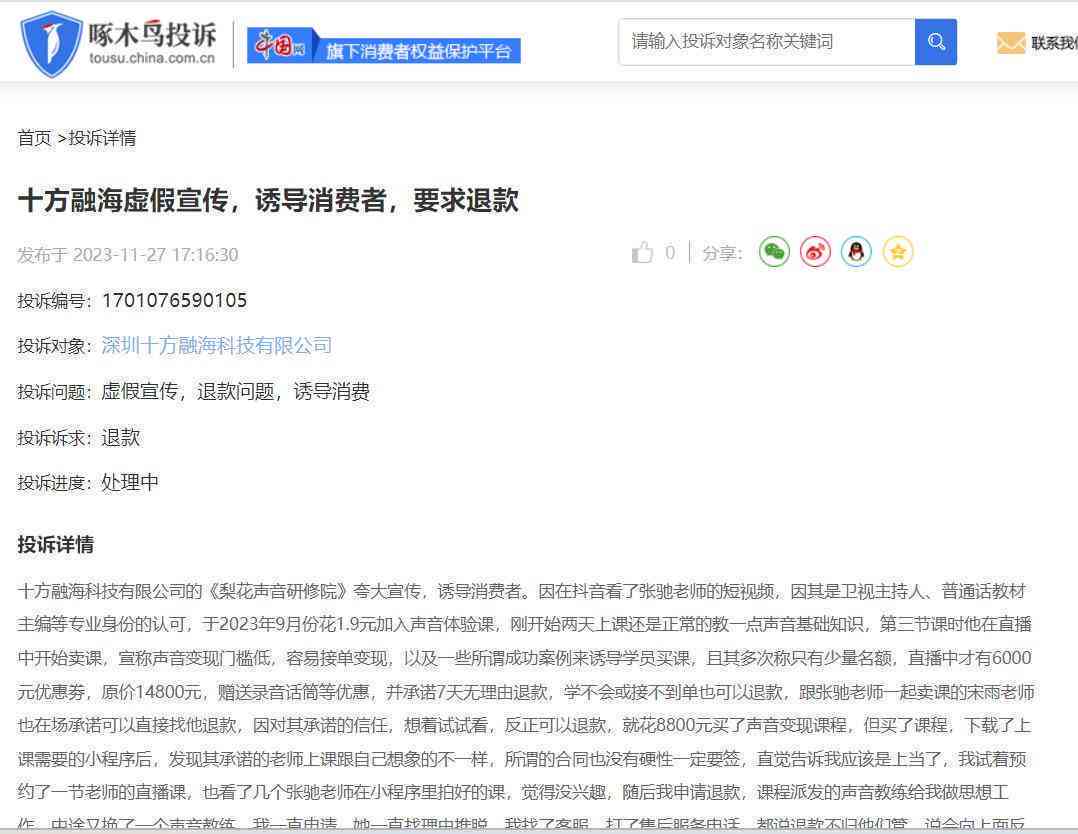The width and height of the screenshot is (1078, 834).
Task: Share the complaint via WeChat icon
Action: coord(774,252)
